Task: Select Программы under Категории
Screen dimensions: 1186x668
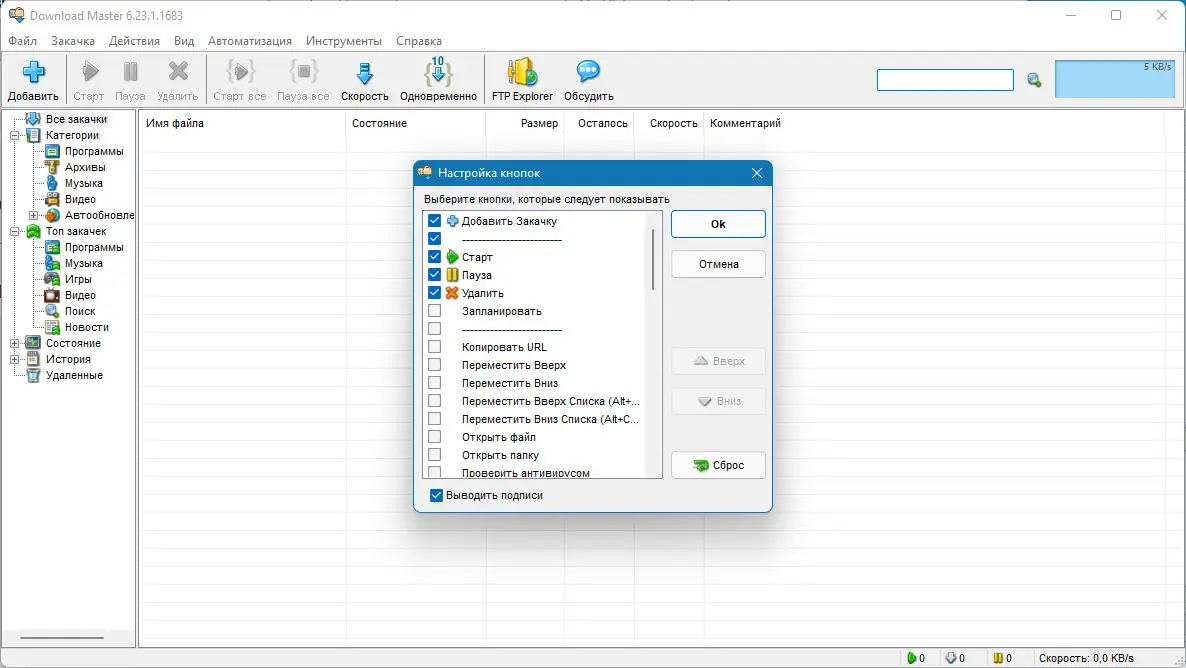Action: [x=94, y=151]
